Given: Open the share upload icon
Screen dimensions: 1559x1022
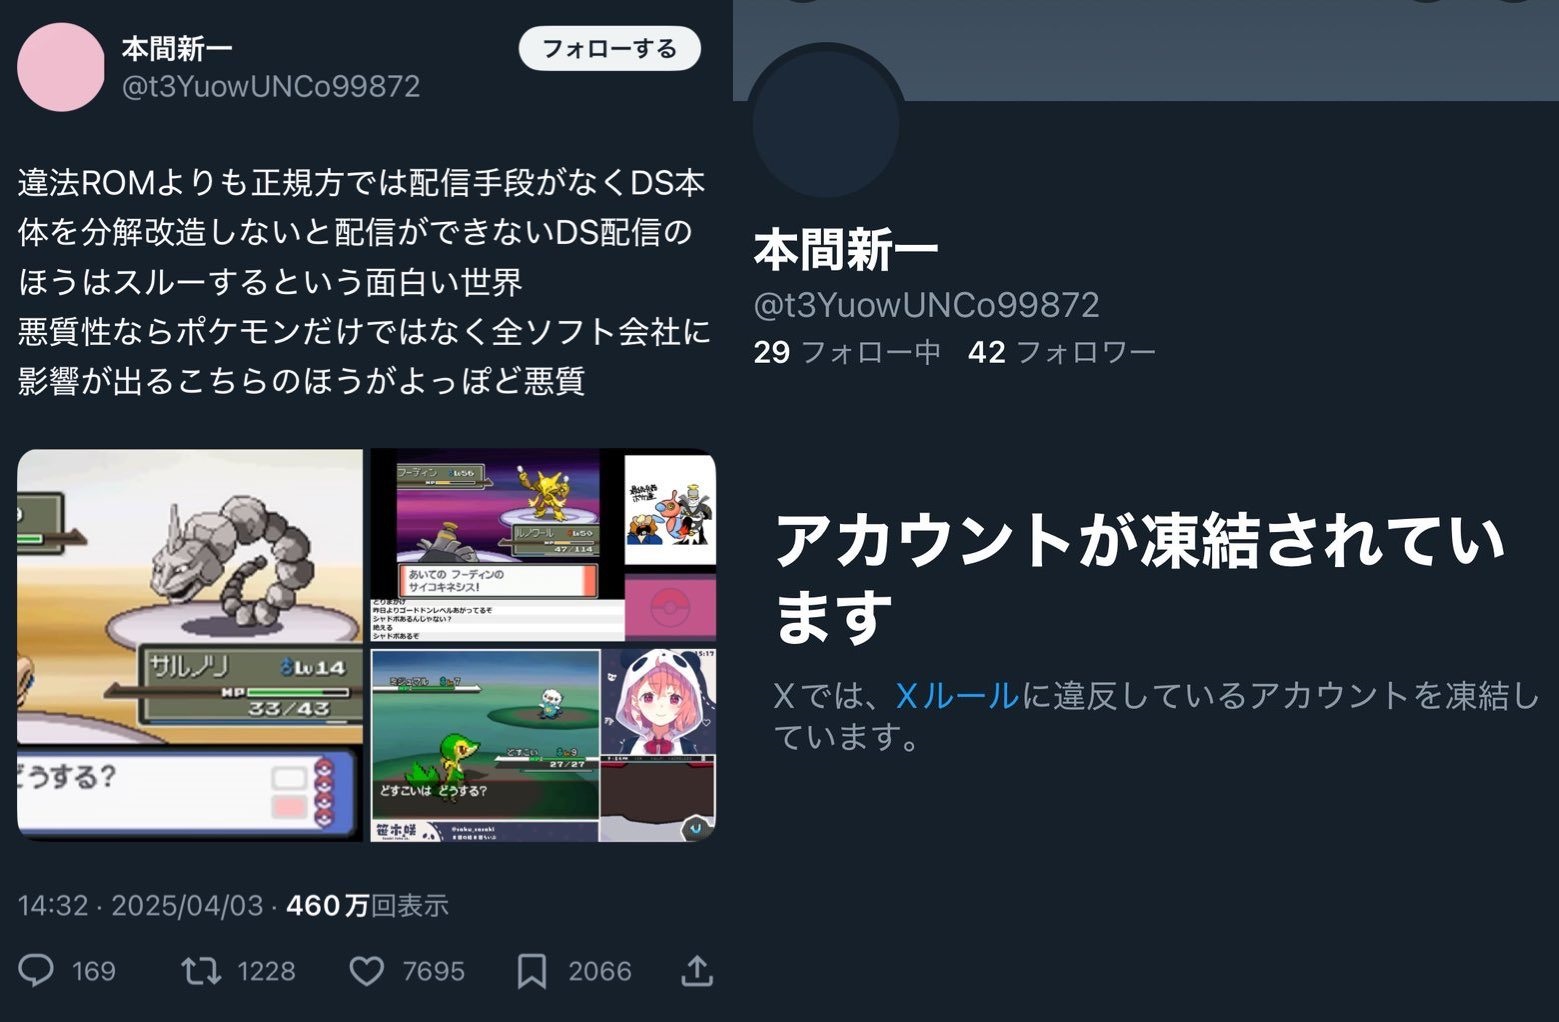Looking at the screenshot, I should click(697, 970).
